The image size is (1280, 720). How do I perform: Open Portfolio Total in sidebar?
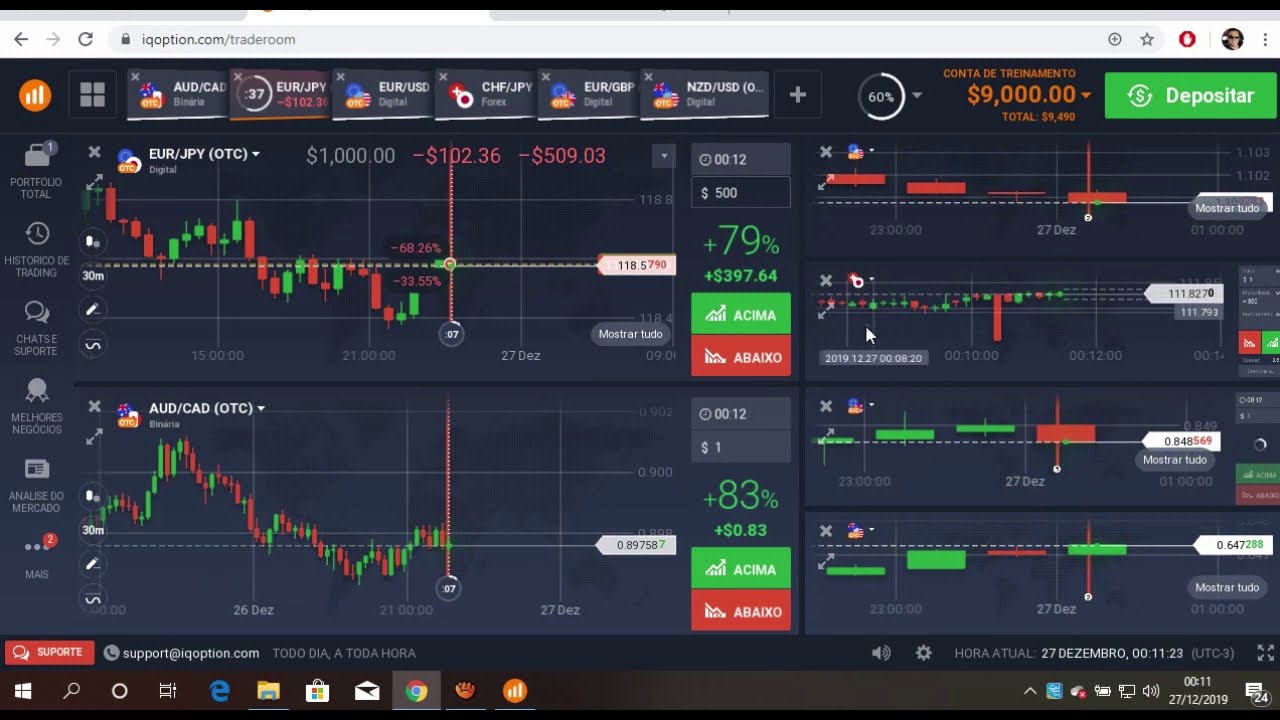[x=36, y=171]
